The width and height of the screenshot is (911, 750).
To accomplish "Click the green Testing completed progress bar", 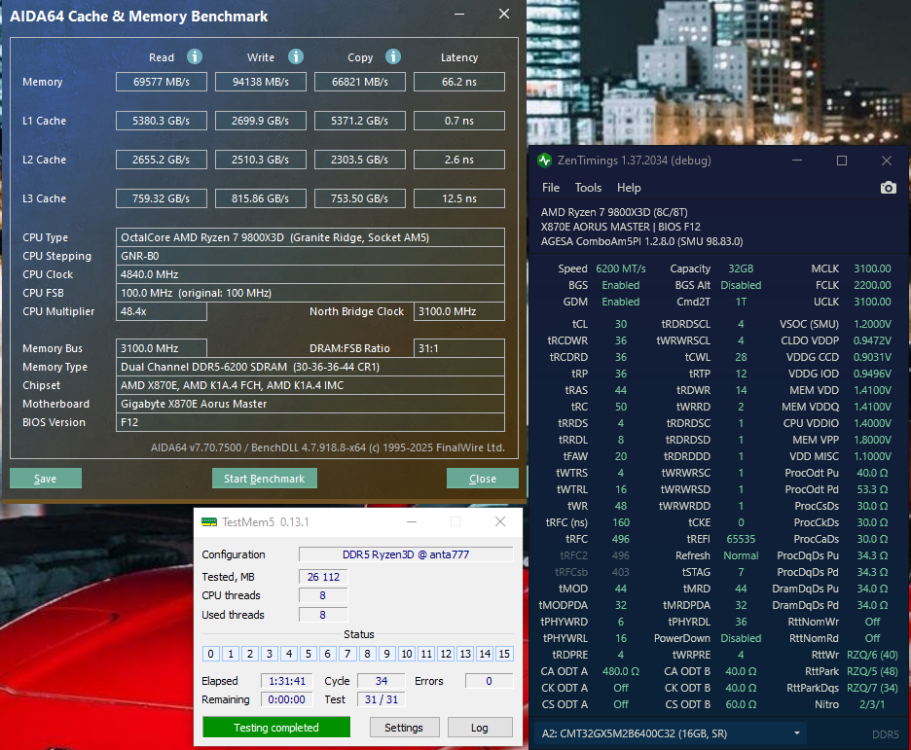I will coord(276,728).
